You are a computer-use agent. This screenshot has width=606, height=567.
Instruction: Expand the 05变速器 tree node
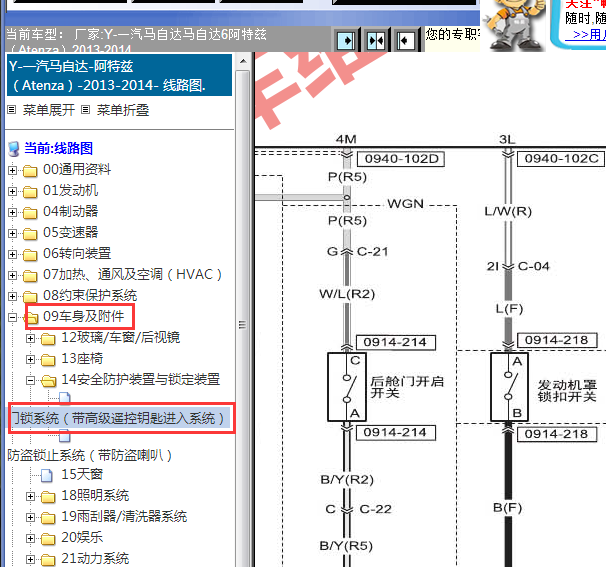(x=12, y=233)
